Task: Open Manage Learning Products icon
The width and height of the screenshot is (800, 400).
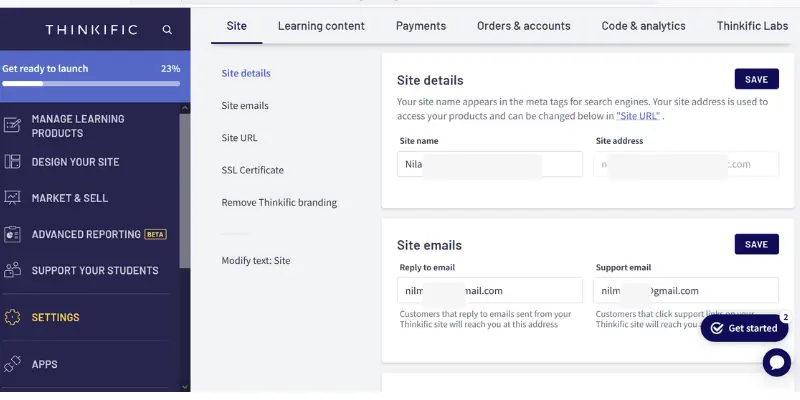Action: pyautogui.click(x=12, y=125)
